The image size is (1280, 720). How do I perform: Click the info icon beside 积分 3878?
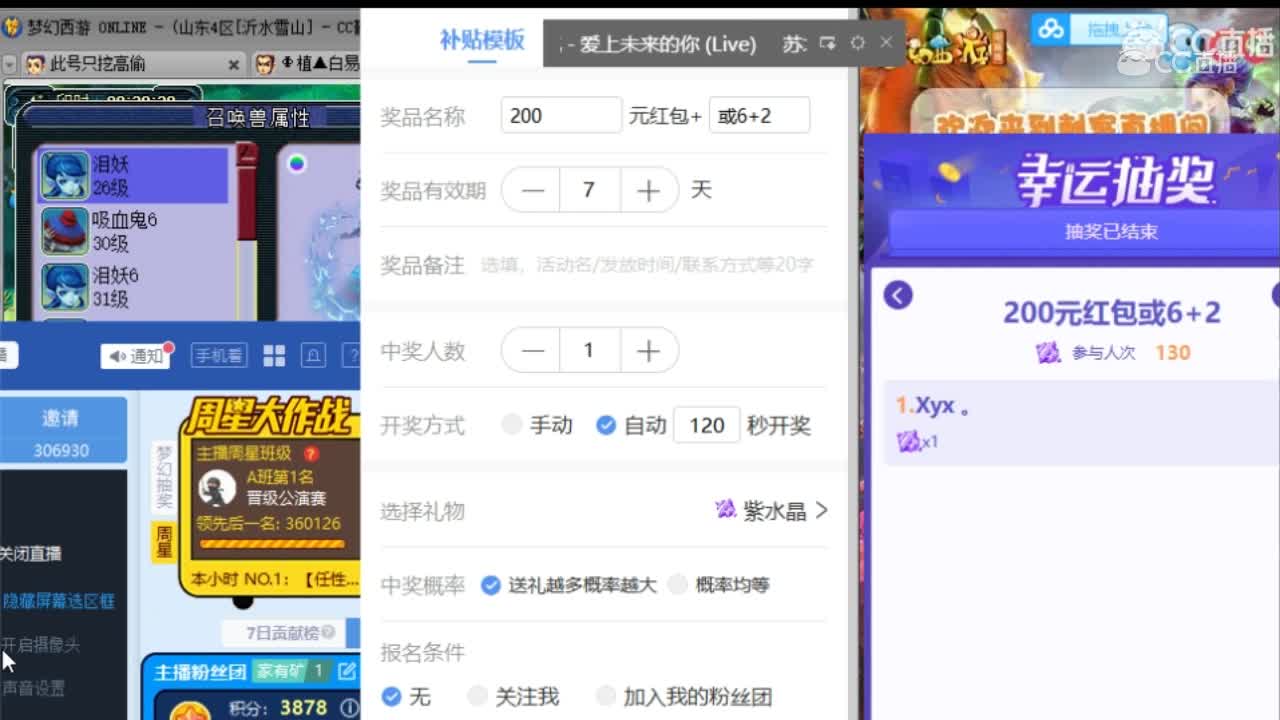(348, 708)
